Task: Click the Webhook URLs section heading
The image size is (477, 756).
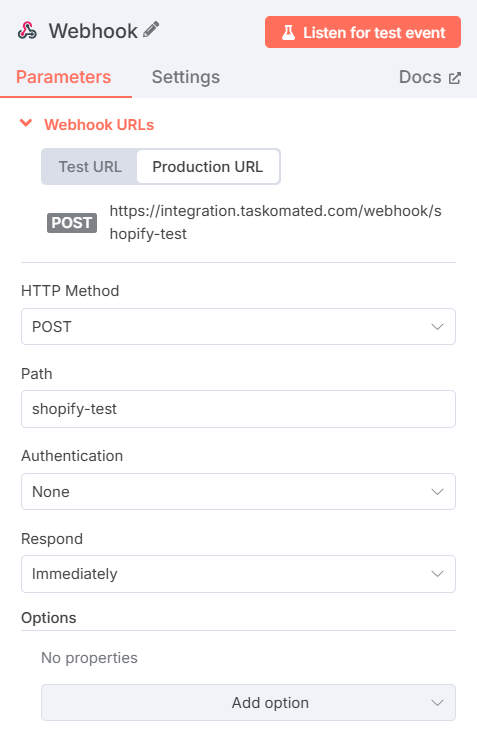Action: 99,125
